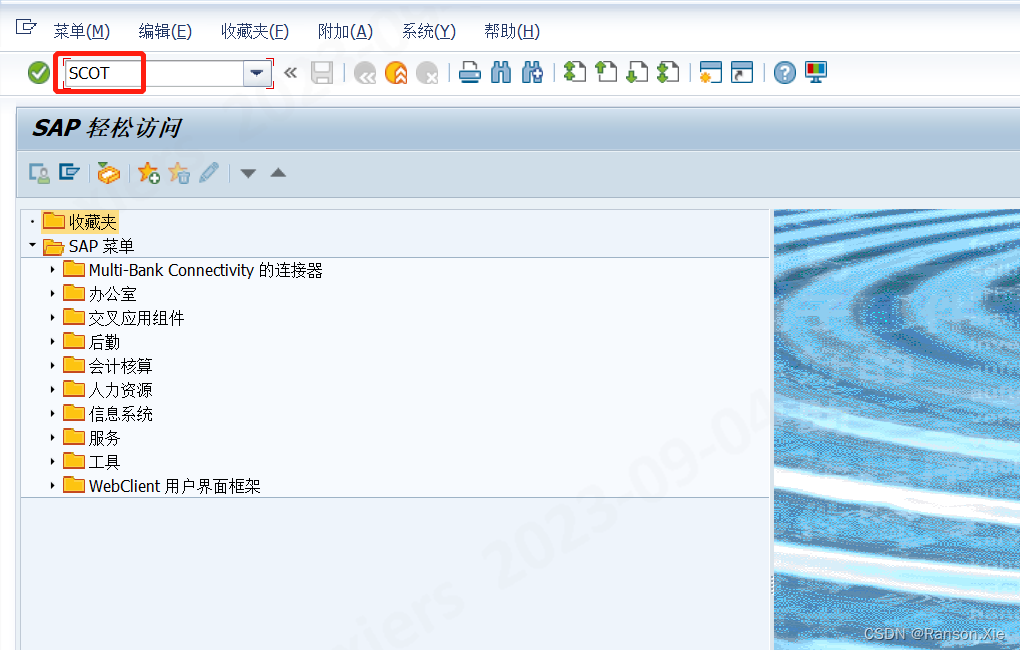The image size is (1020, 650).
Task: Expand the 人力资源 folder node
Action: point(53,390)
